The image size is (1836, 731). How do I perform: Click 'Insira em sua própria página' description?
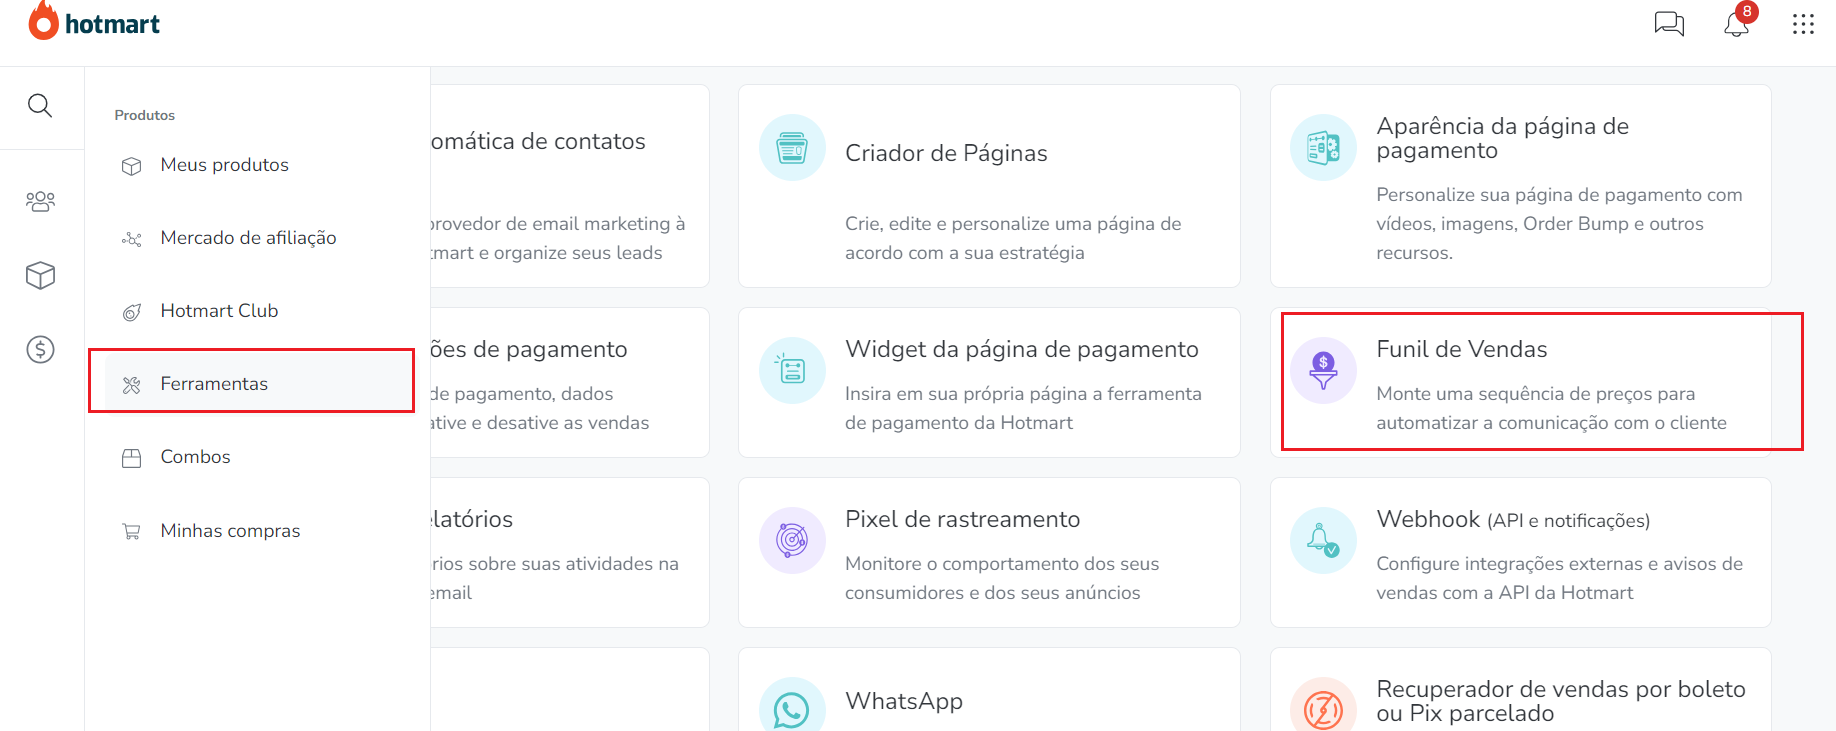point(1023,408)
